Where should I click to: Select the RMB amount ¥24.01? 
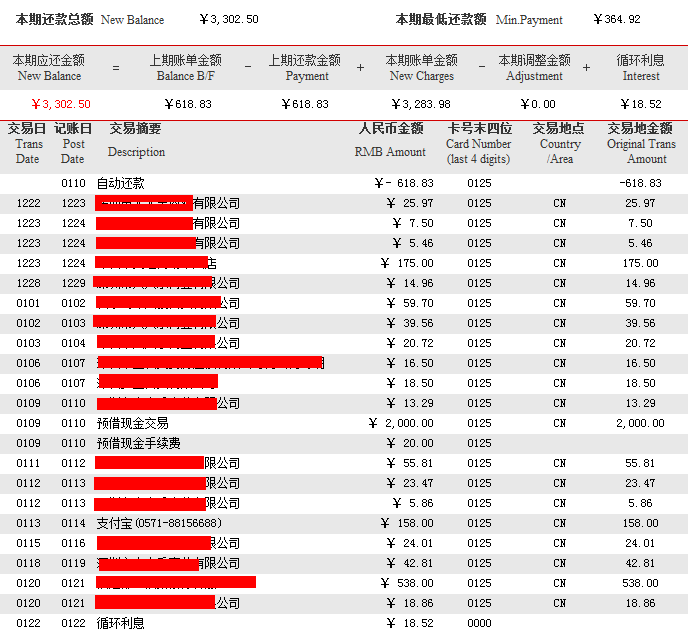pyautogui.click(x=410, y=543)
